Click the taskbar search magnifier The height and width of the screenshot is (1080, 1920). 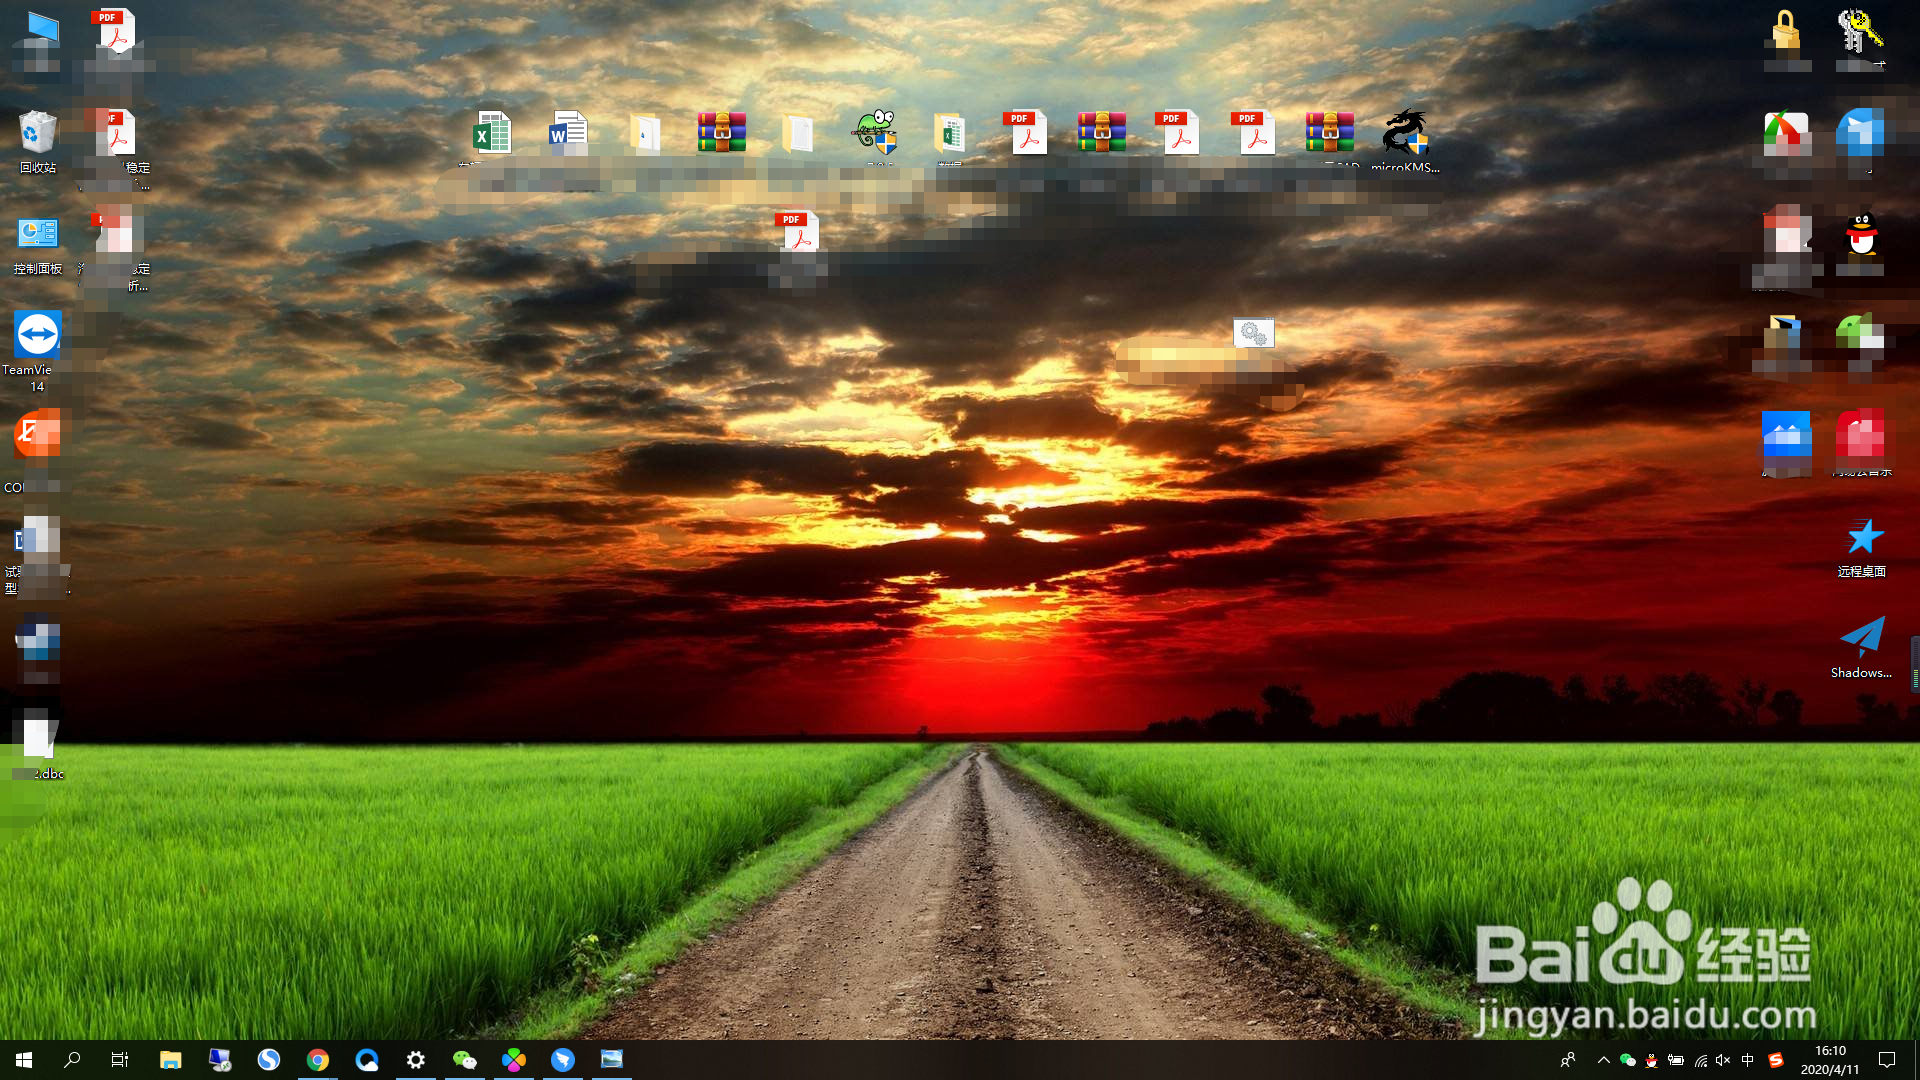(72, 1060)
